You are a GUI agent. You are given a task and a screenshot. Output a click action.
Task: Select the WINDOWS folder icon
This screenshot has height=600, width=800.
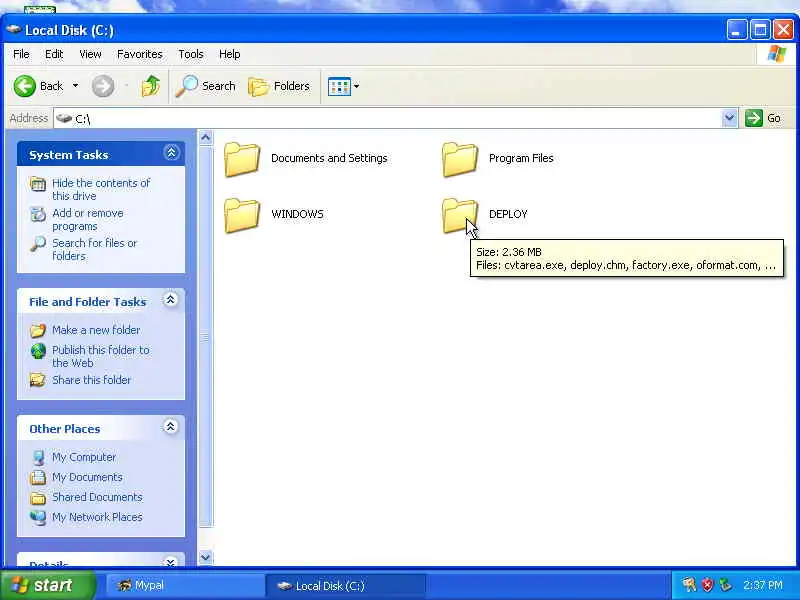(x=242, y=215)
